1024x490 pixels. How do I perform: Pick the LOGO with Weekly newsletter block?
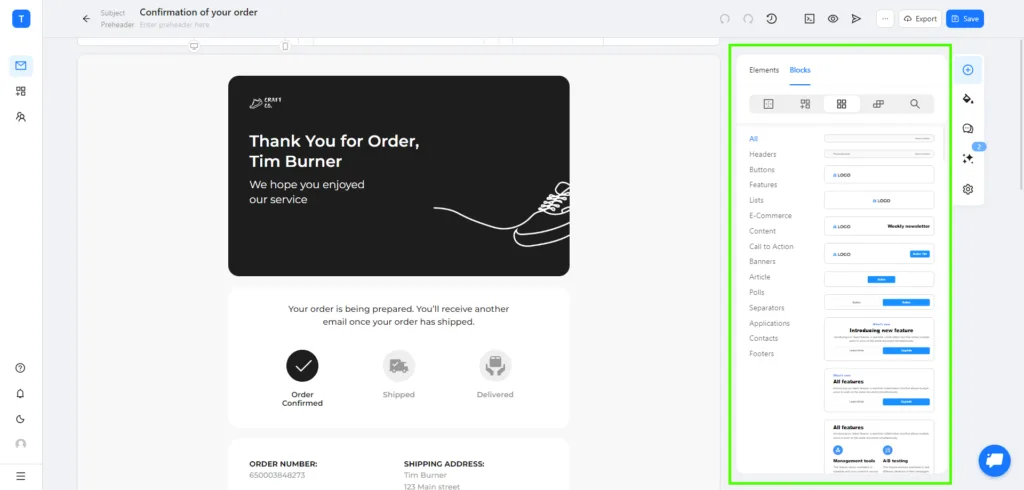(x=879, y=226)
